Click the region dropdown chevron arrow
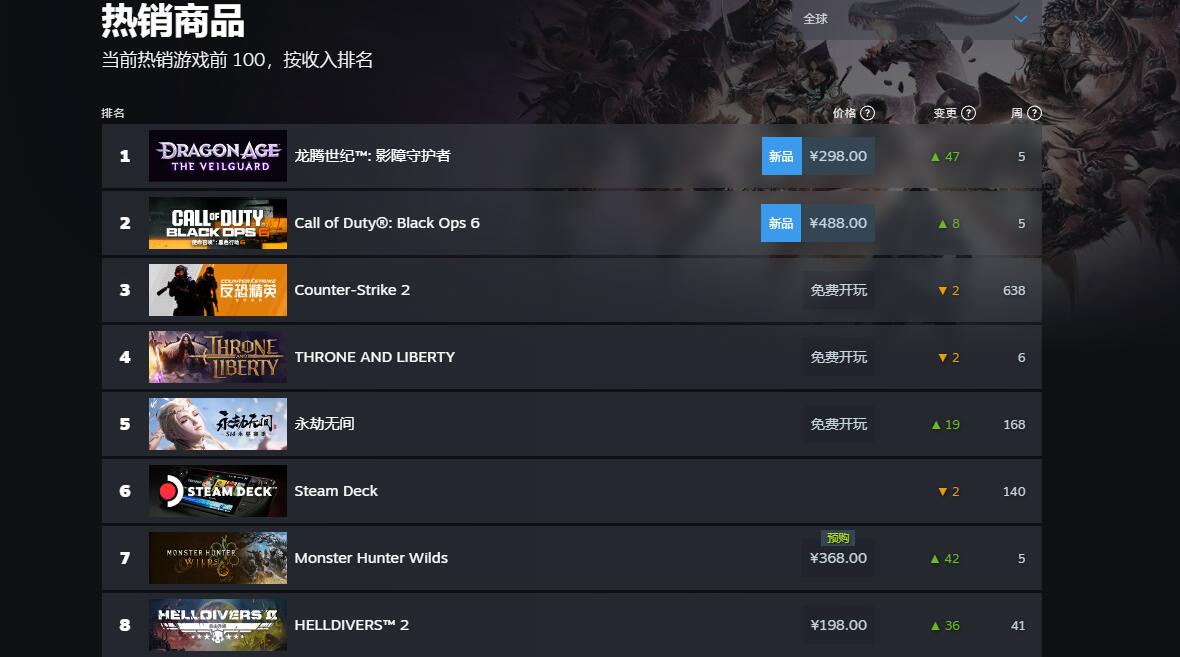The image size is (1180, 657). click(1020, 19)
